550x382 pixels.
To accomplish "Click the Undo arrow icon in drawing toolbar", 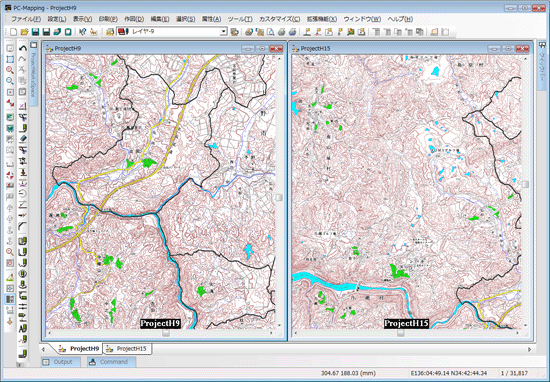I will 23,48.
